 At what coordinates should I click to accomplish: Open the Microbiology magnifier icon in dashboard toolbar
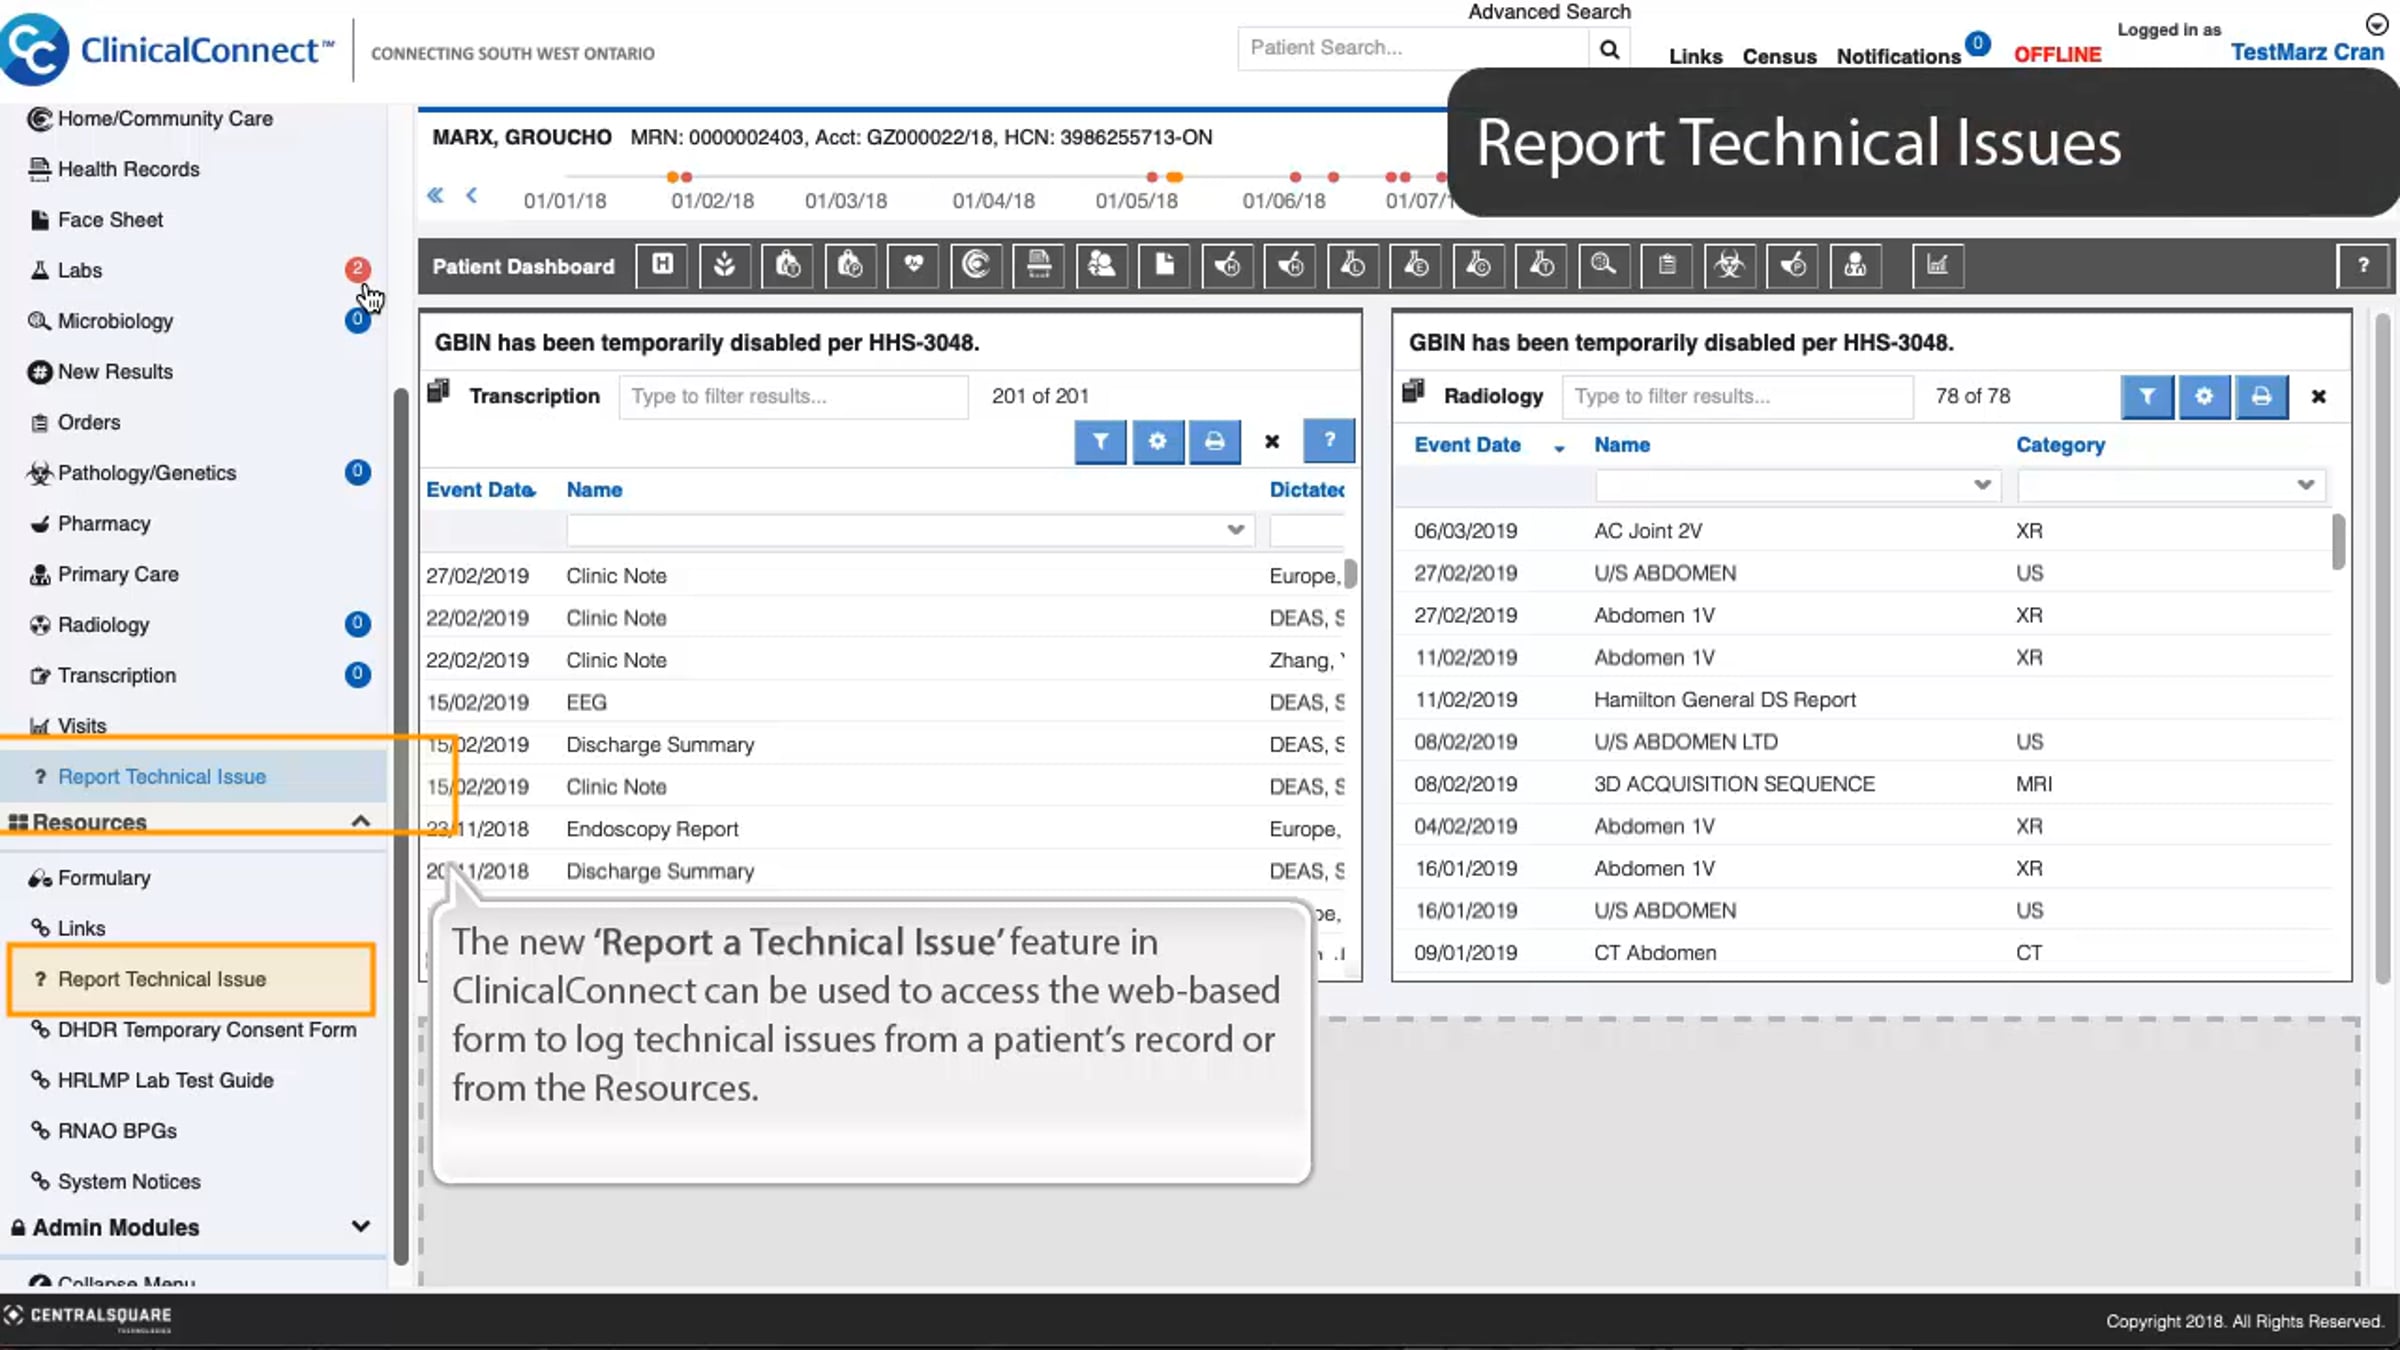(1603, 265)
